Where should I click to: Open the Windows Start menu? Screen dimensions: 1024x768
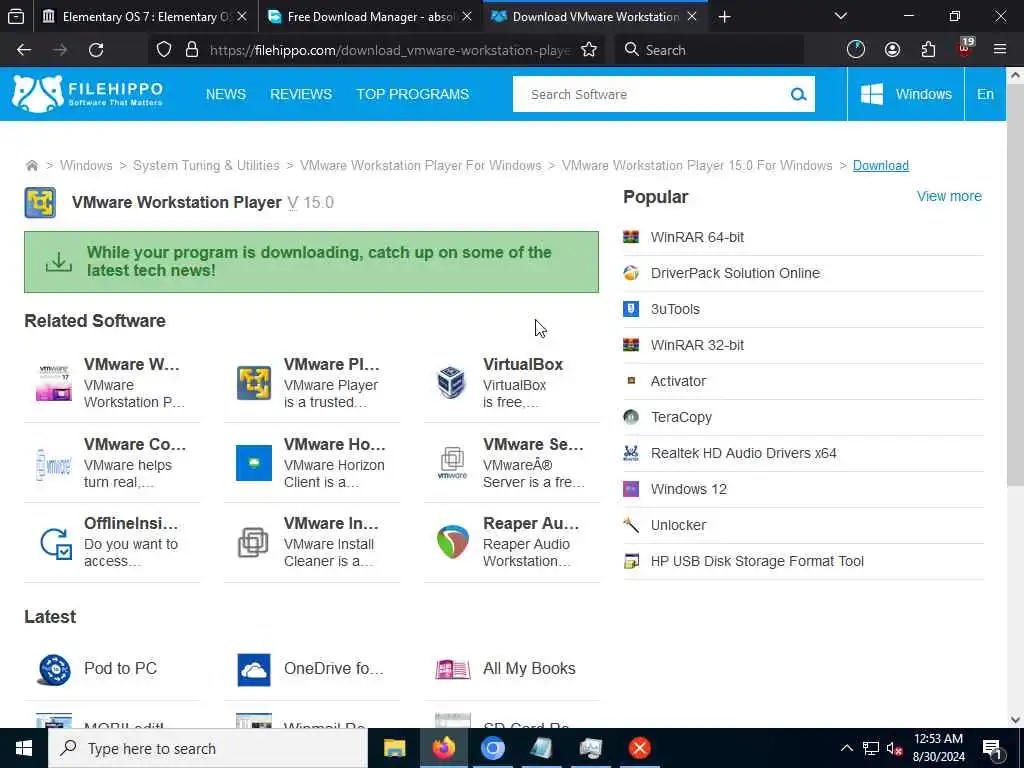pyautogui.click(x=24, y=748)
